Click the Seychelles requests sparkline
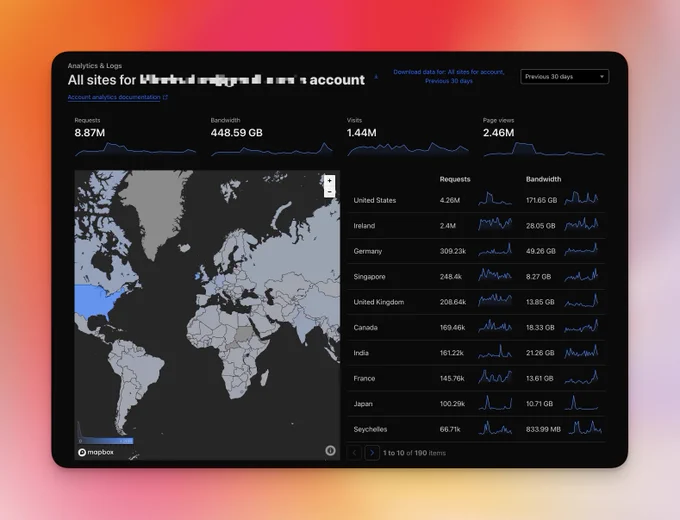 [x=495, y=428]
